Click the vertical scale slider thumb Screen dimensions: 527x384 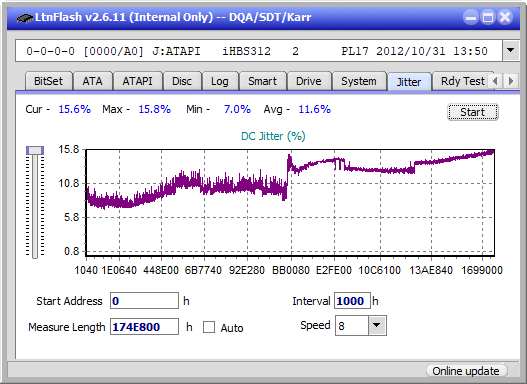click(x=35, y=150)
